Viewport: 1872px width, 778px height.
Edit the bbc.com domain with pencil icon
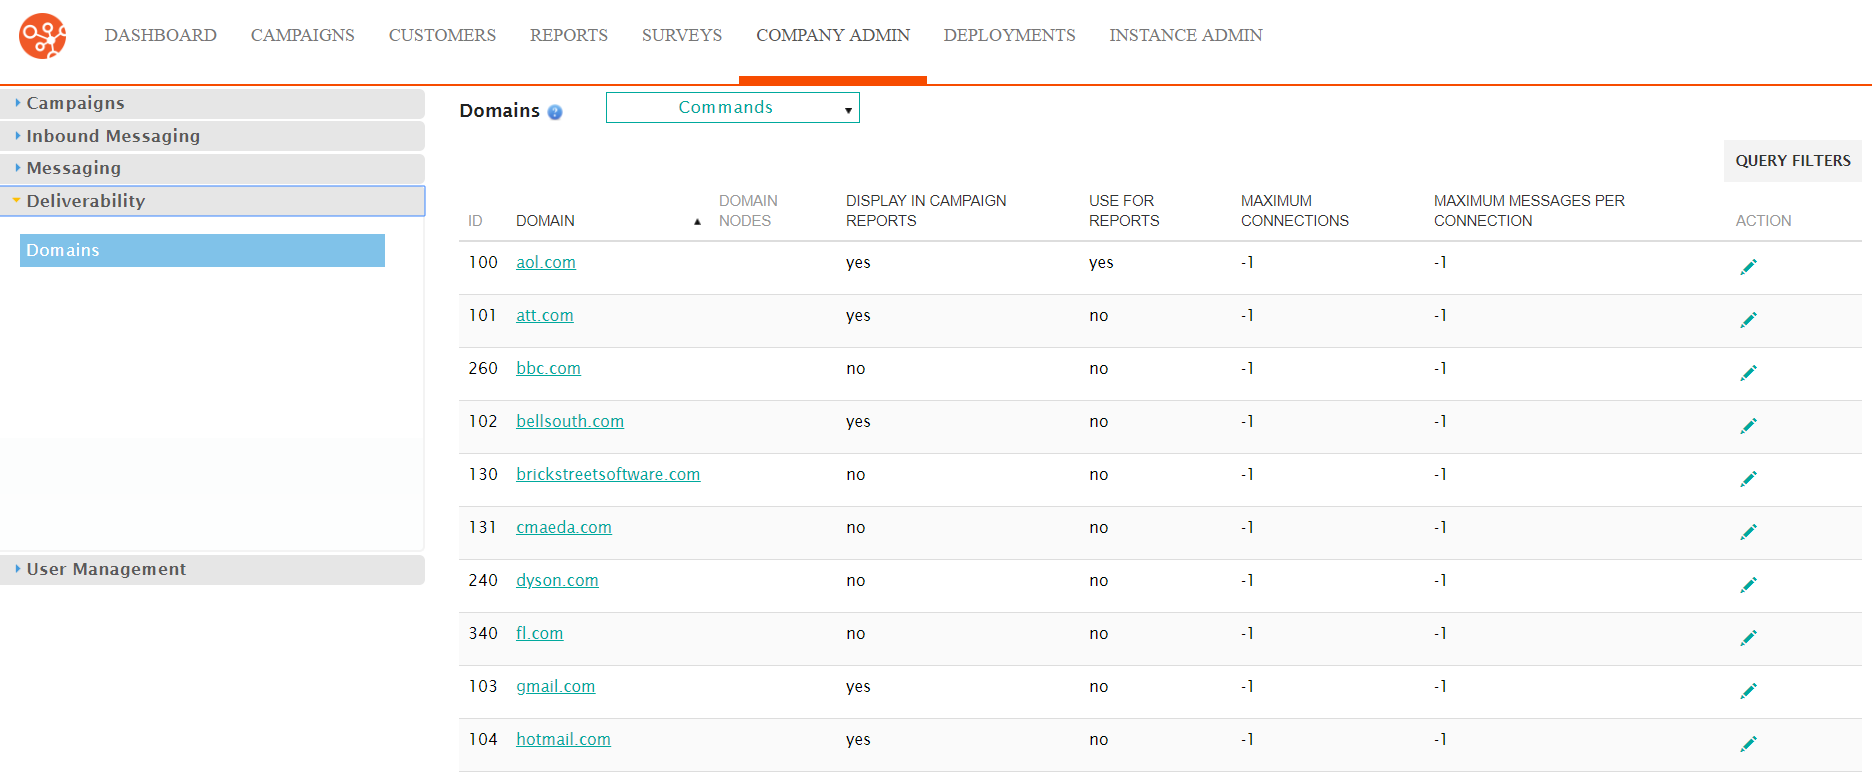click(x=1748, y=373)
